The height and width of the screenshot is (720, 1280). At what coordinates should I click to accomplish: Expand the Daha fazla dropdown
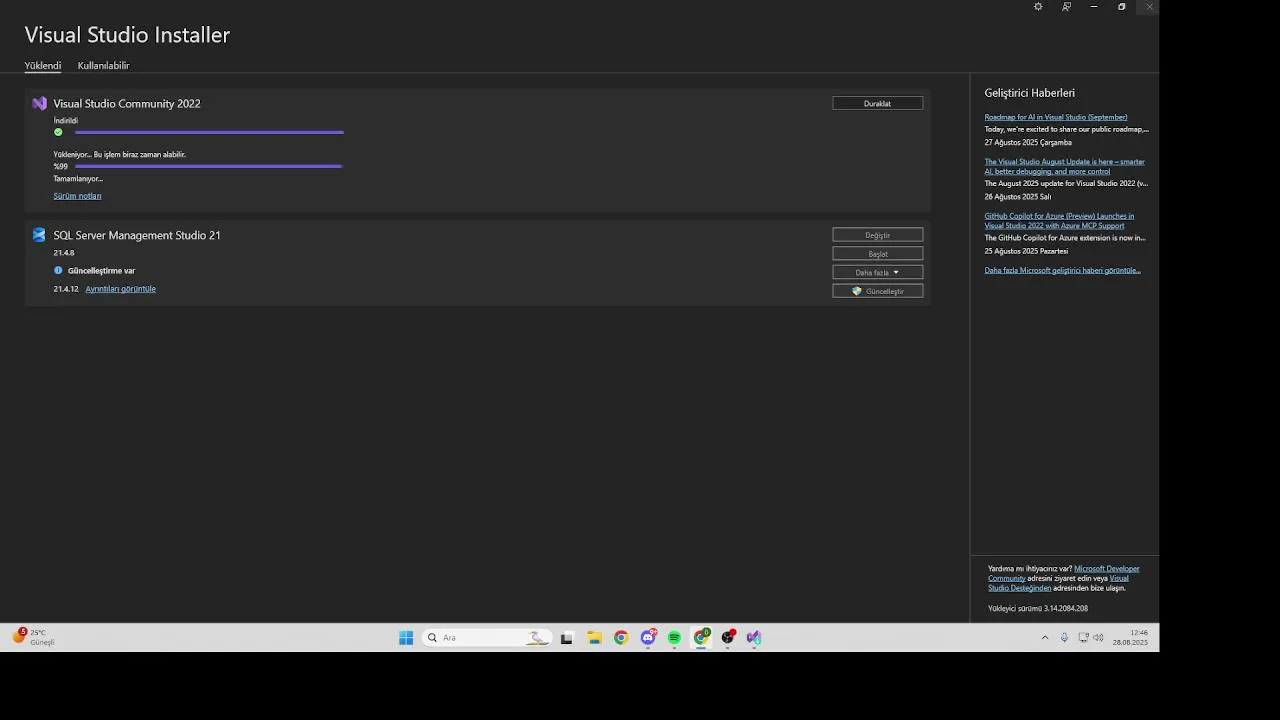(x=877, y=272)
